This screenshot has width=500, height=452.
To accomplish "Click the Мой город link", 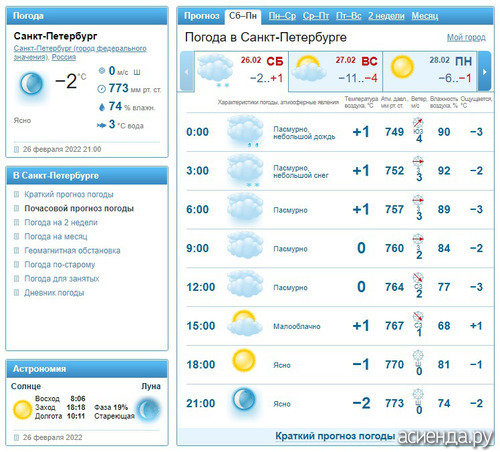I will (x=466, y=37).
